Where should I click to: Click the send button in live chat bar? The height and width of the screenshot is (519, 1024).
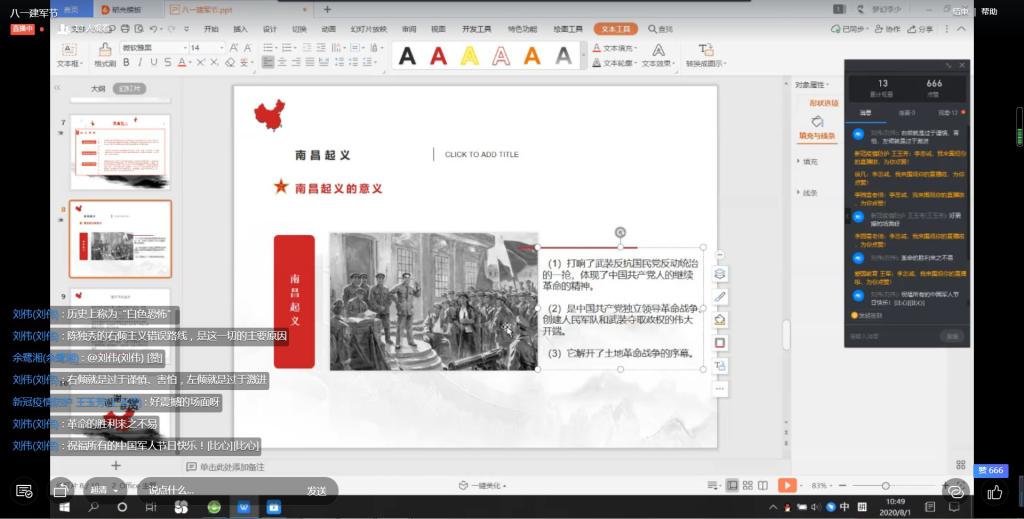coord(317,490)
